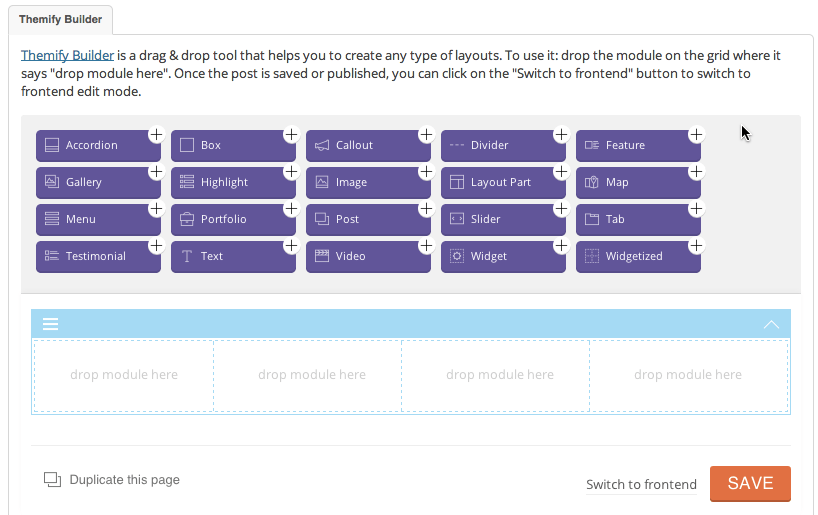Add the Callout module via plus icon
Viewport: 818px width, 515px height.
pyautogui.click(x=426, y=134)
